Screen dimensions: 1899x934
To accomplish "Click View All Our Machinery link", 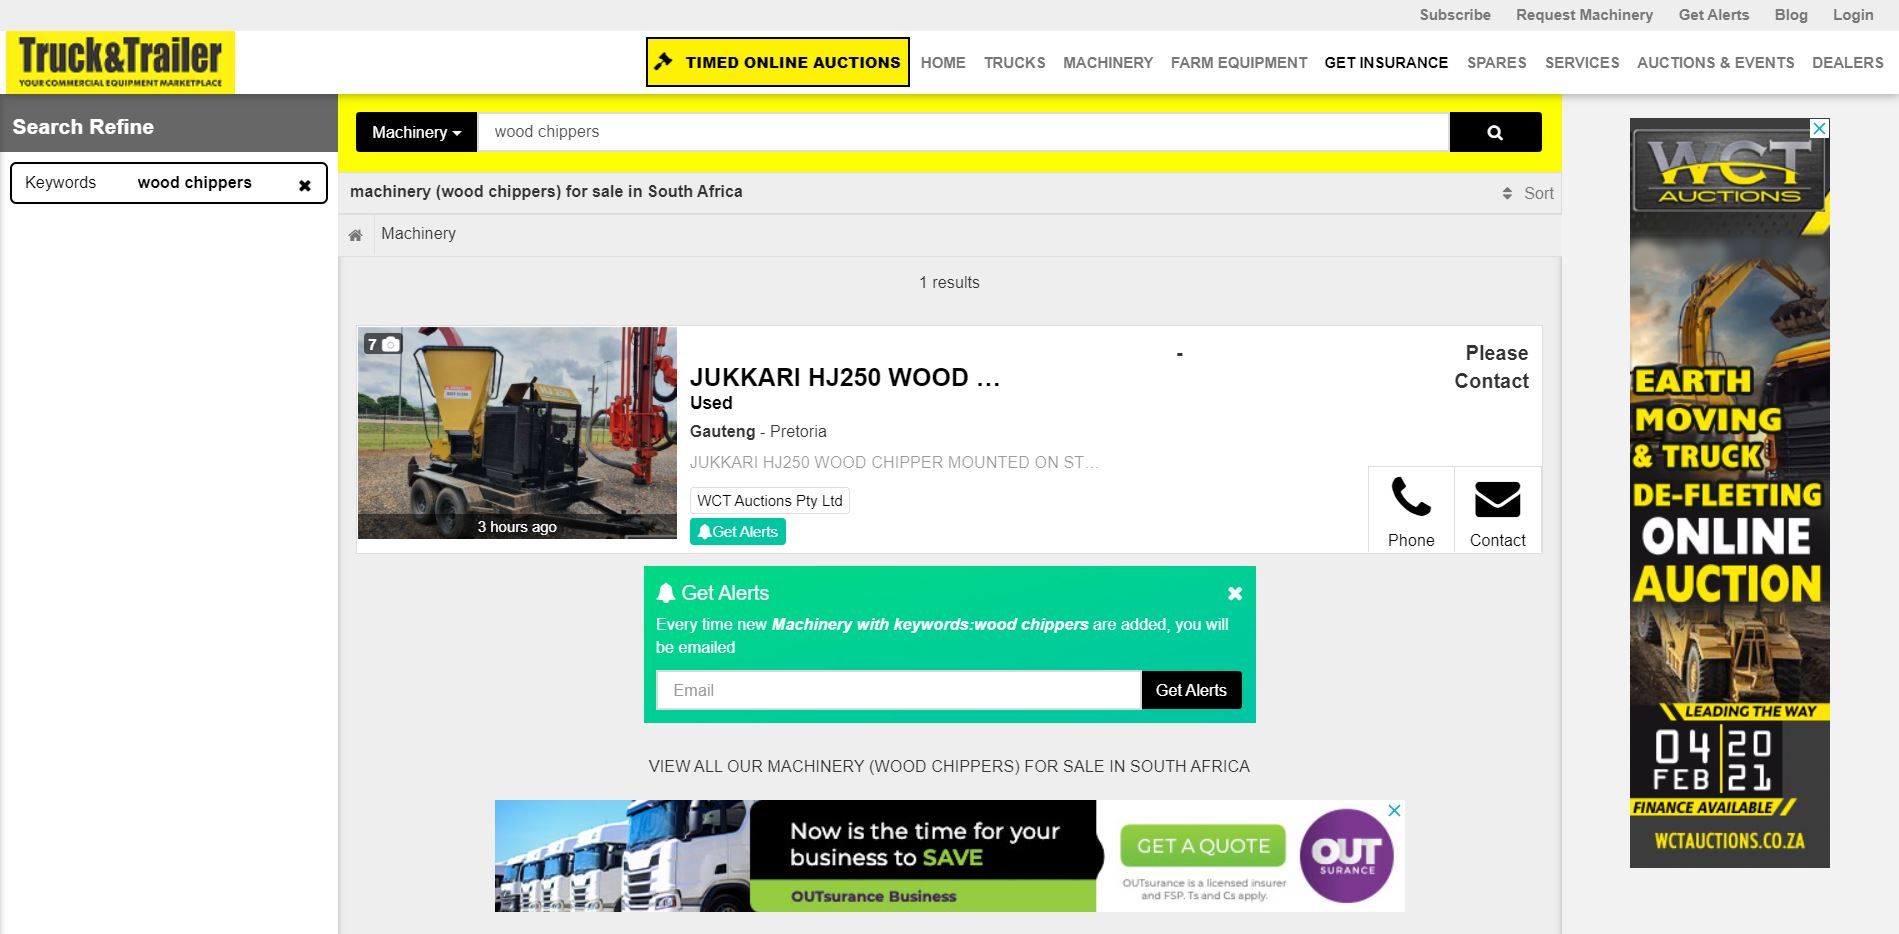I will coord(949,766).
